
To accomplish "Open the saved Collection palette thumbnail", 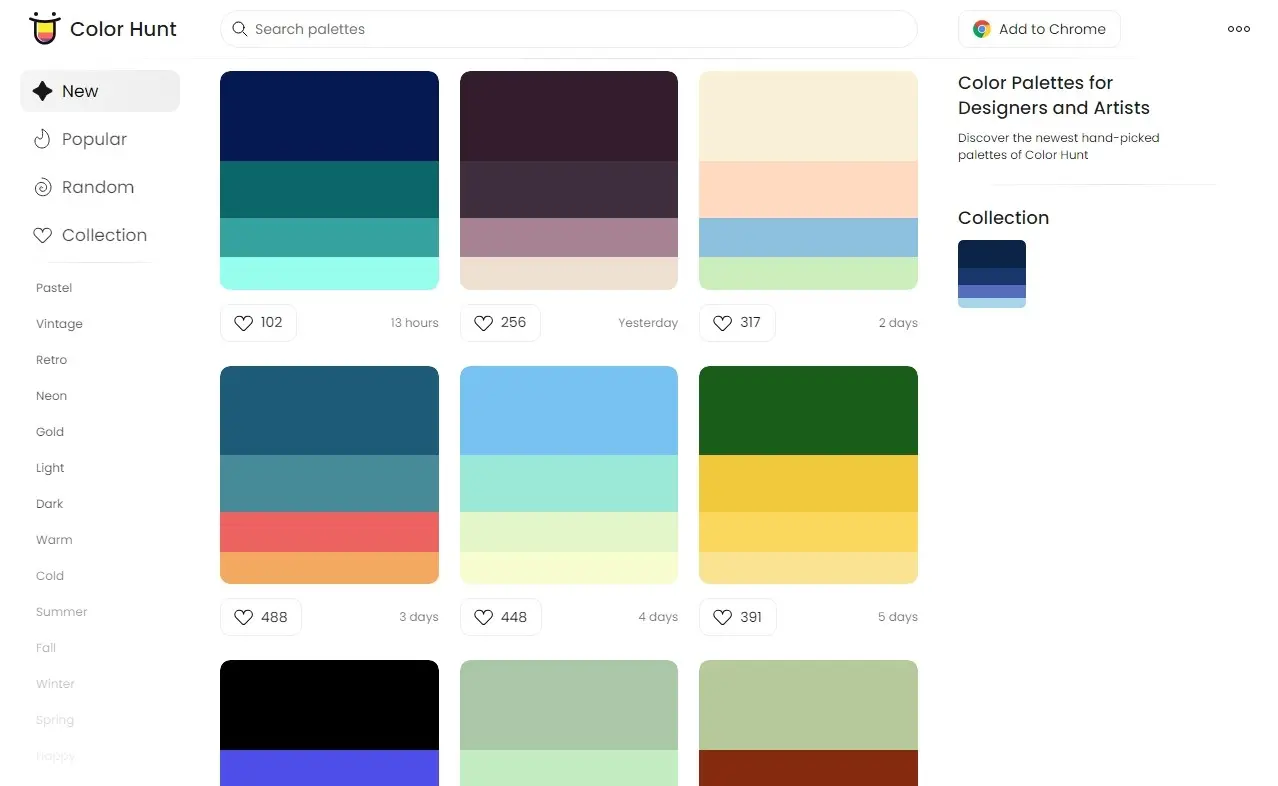I will (992, 274).
